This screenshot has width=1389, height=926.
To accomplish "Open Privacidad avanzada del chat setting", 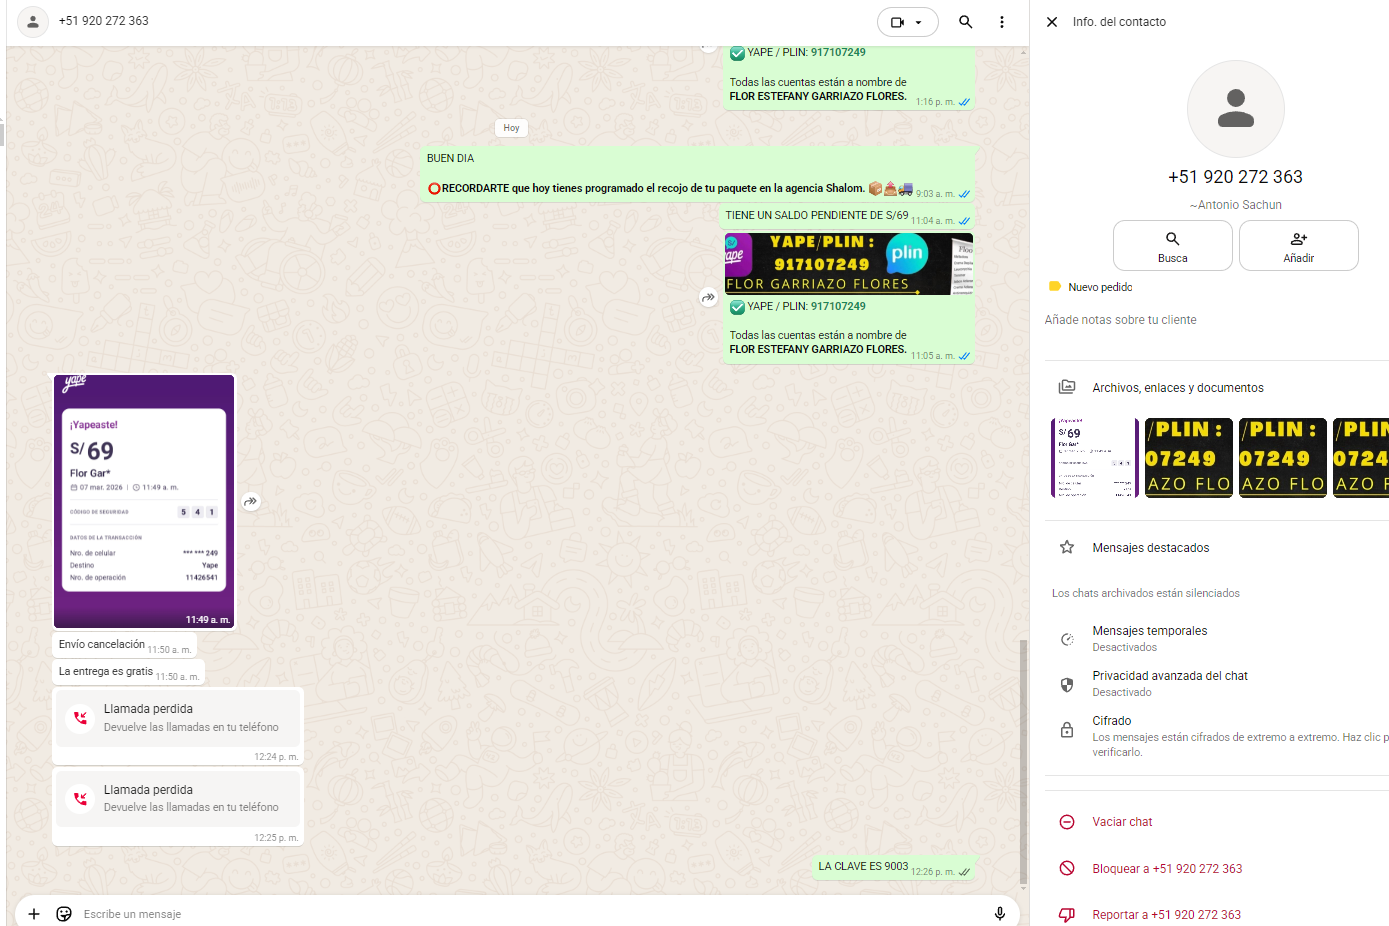I will (1169, 683).
